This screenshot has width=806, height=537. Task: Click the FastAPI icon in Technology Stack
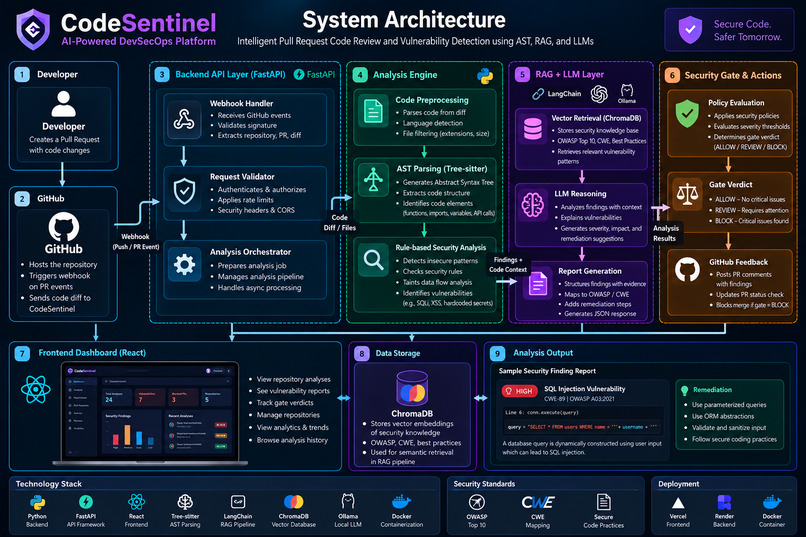click(86, 502)
